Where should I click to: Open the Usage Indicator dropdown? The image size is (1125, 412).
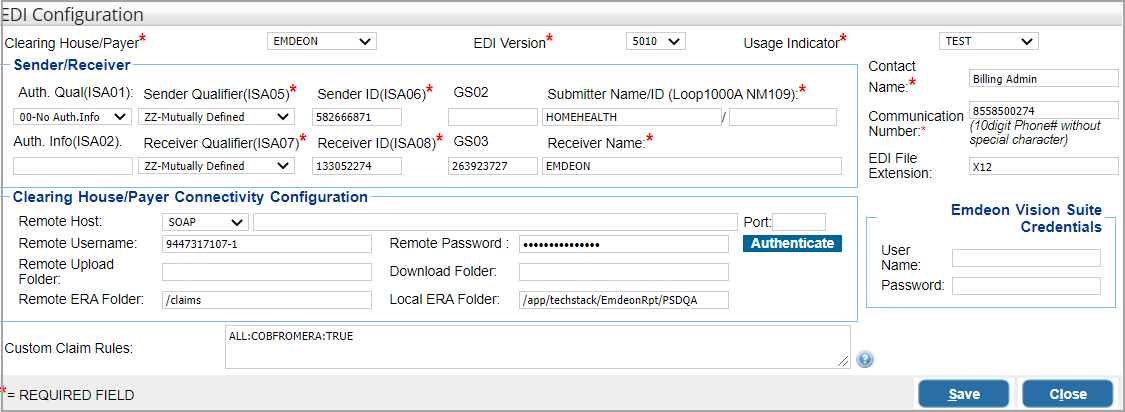[x=988, y=41]
